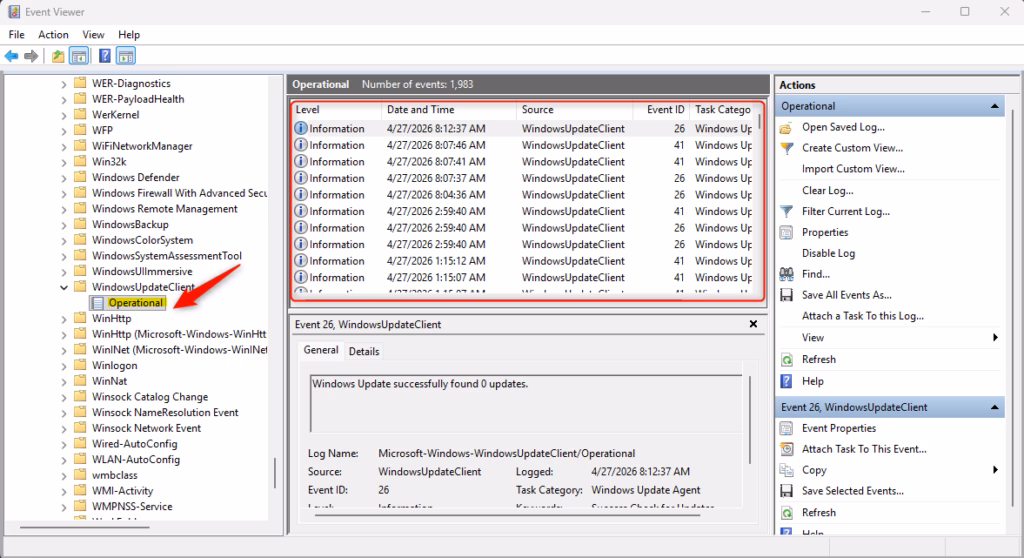This screenshot has width=1024, height=558.
Task: Click the Save Selected Events floppy icon
Action: (x=786, y=491)
